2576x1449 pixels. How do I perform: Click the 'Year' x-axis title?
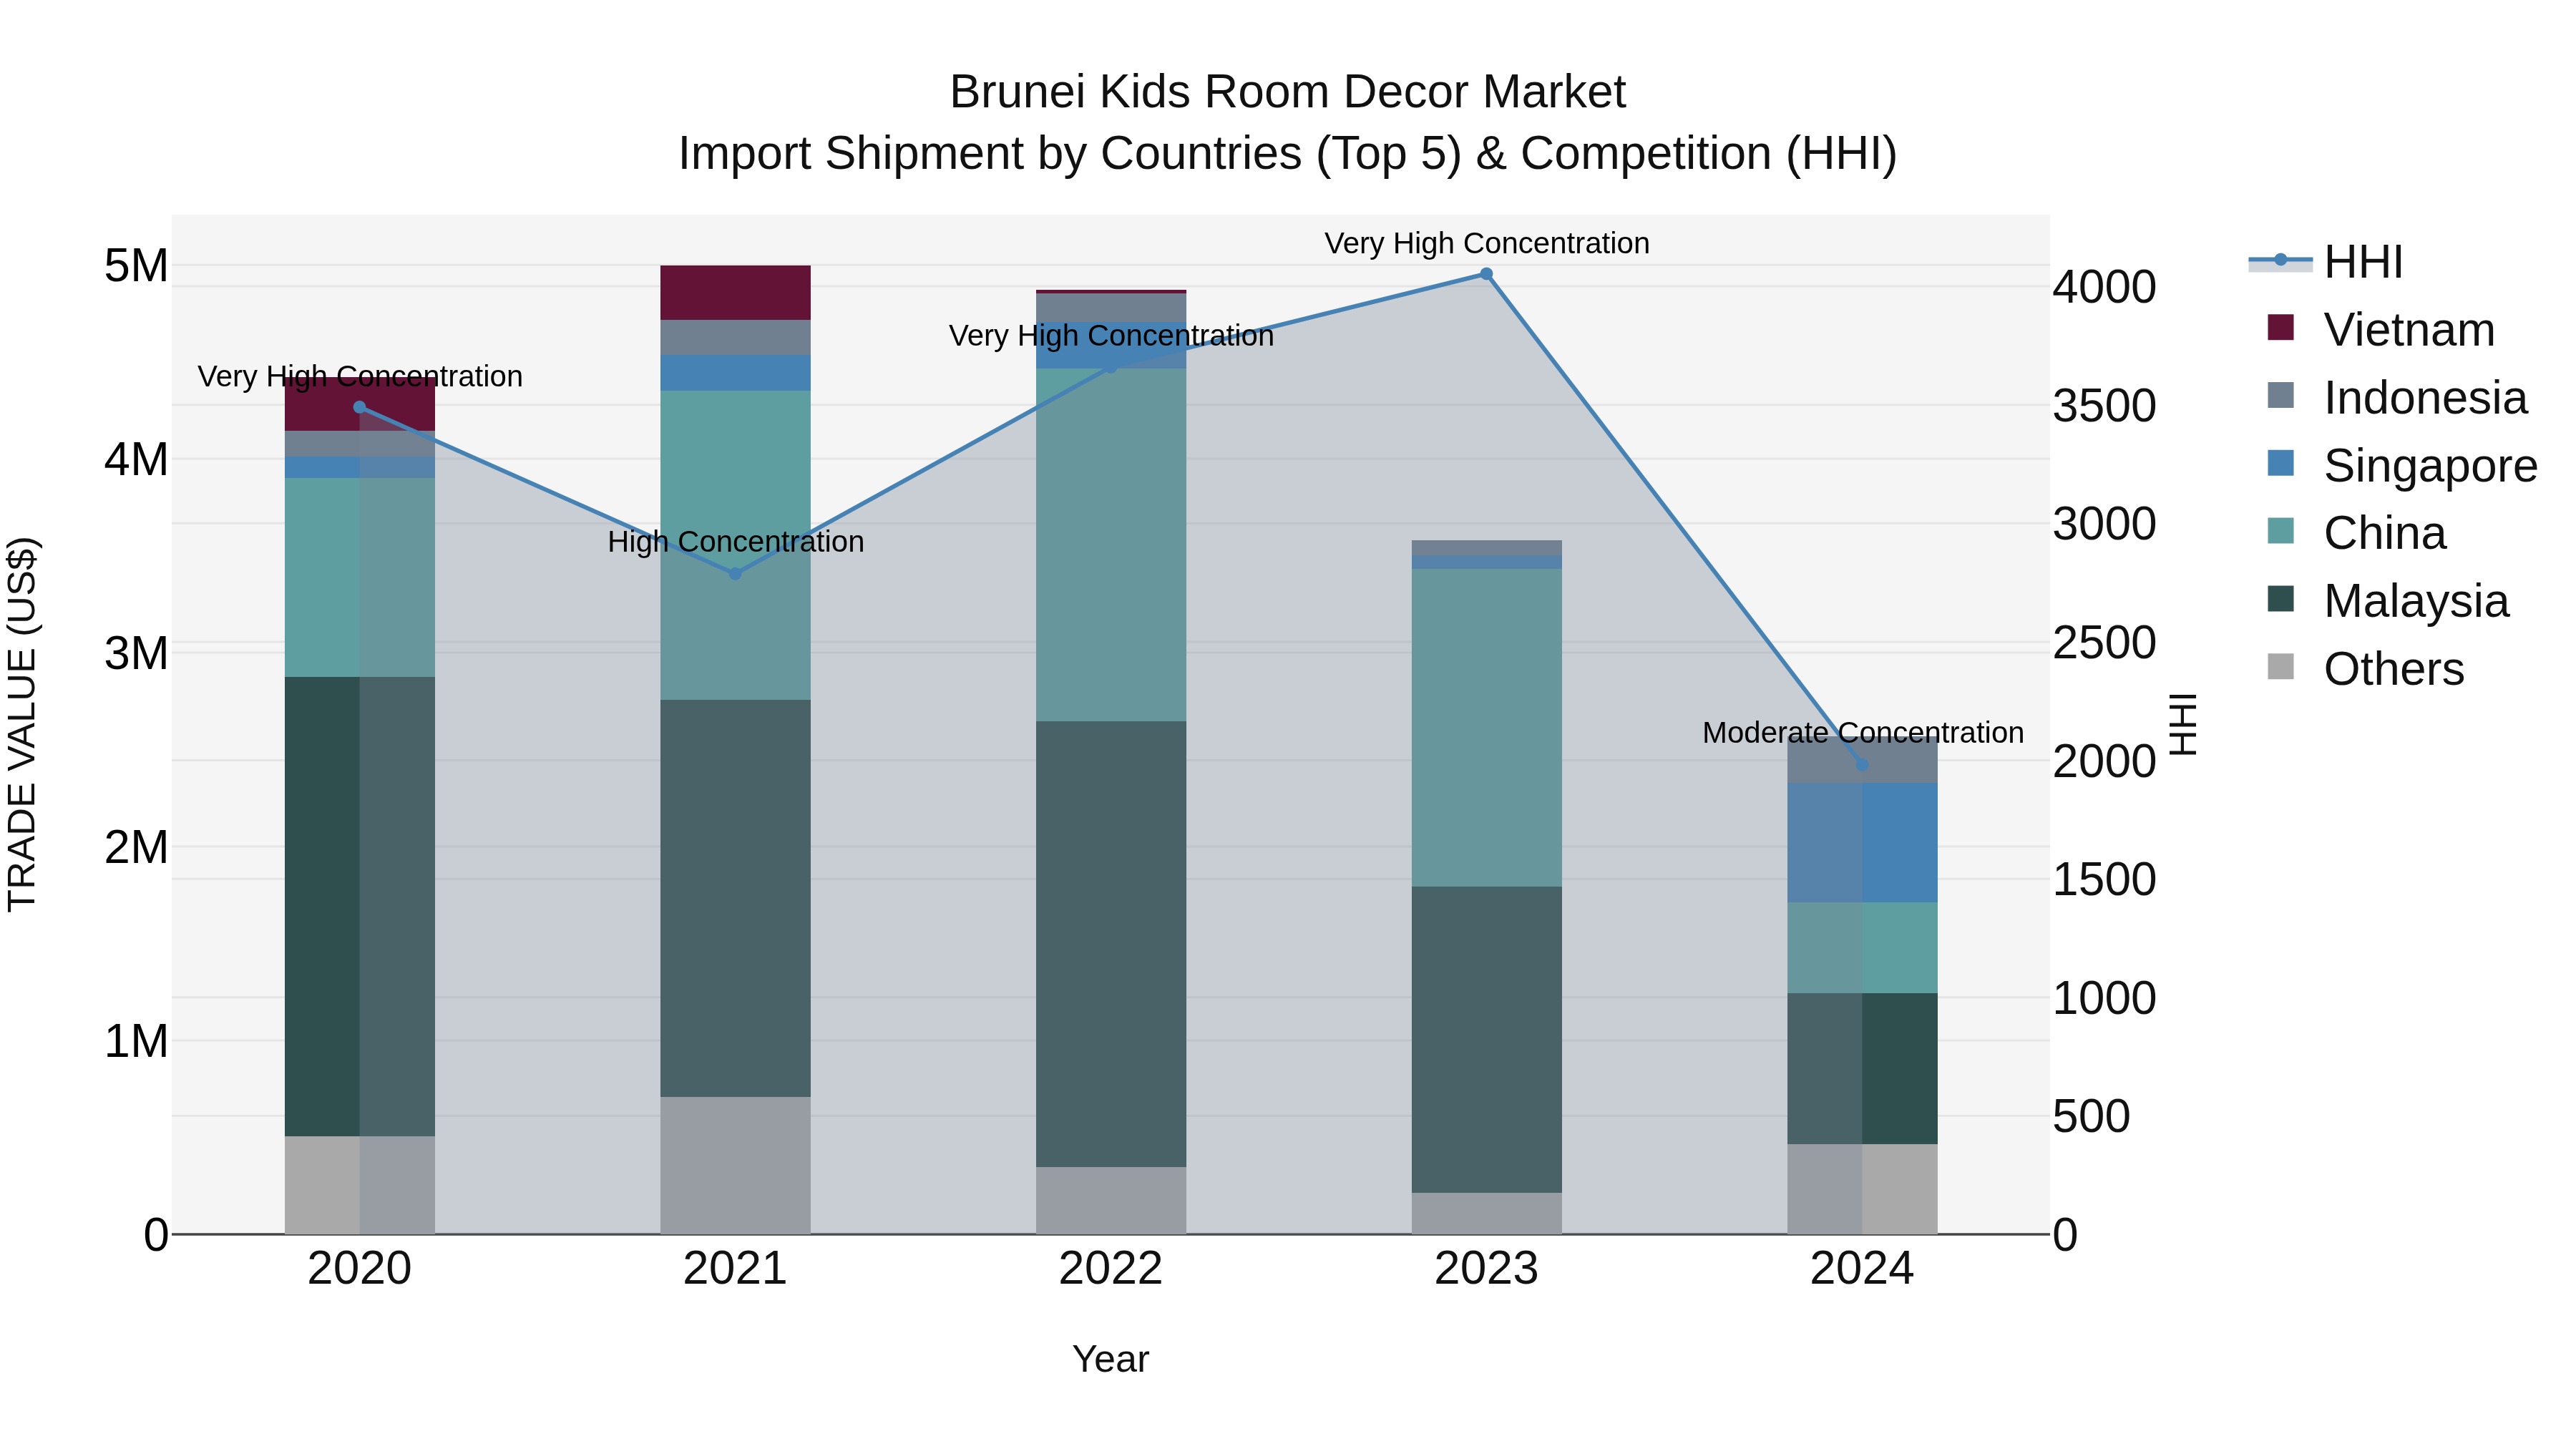(1110, 1359)
